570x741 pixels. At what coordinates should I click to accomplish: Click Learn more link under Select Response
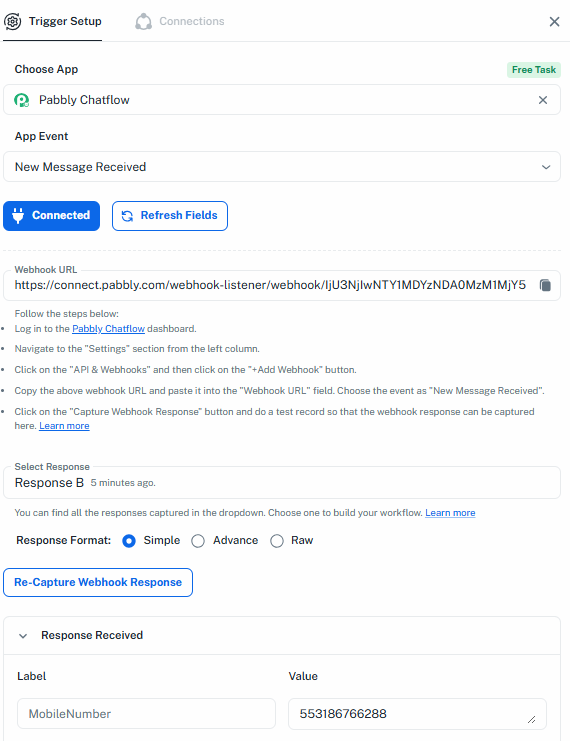pyautogui.click(x=450, y=513)
